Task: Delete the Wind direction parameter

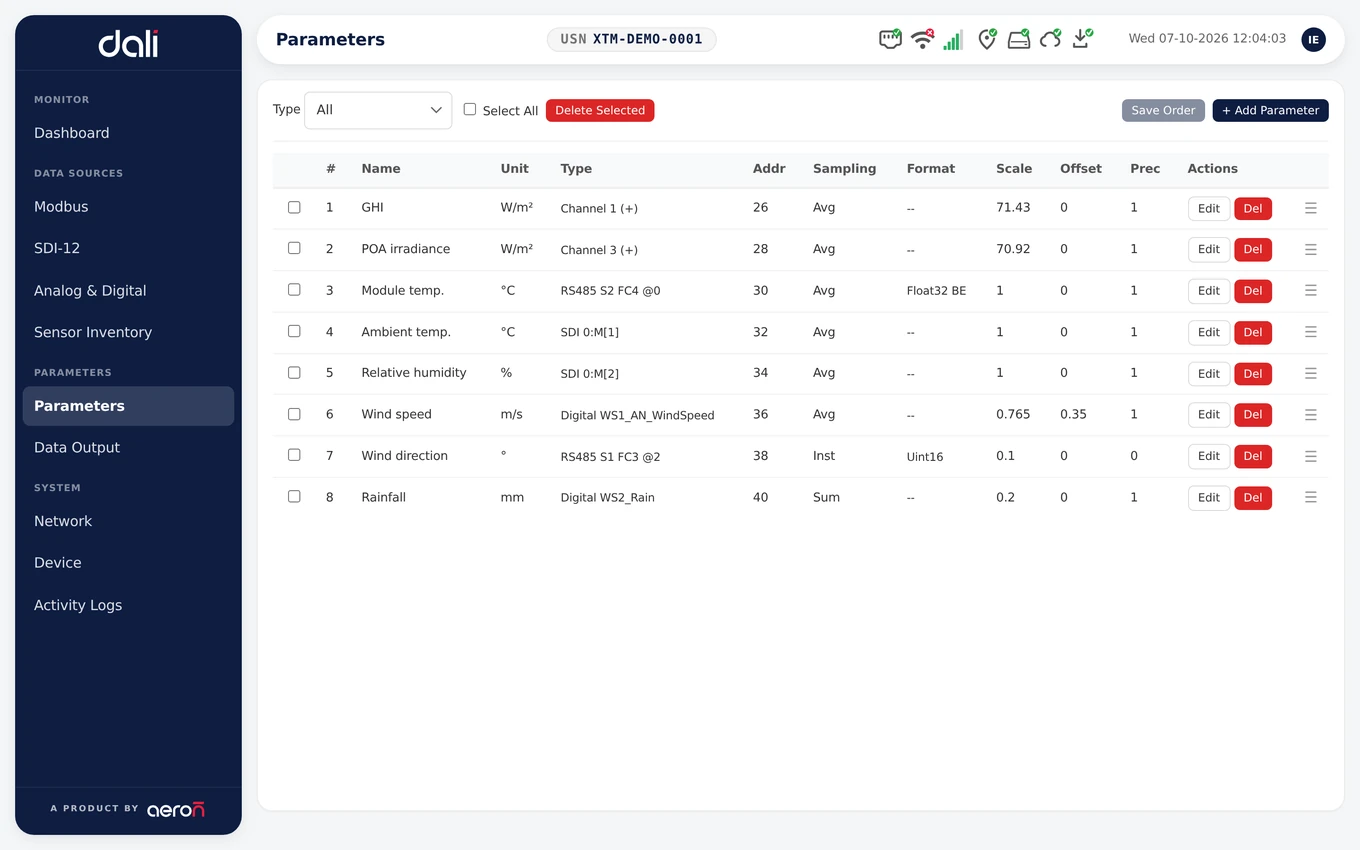Action: (x=1253, y=456)
